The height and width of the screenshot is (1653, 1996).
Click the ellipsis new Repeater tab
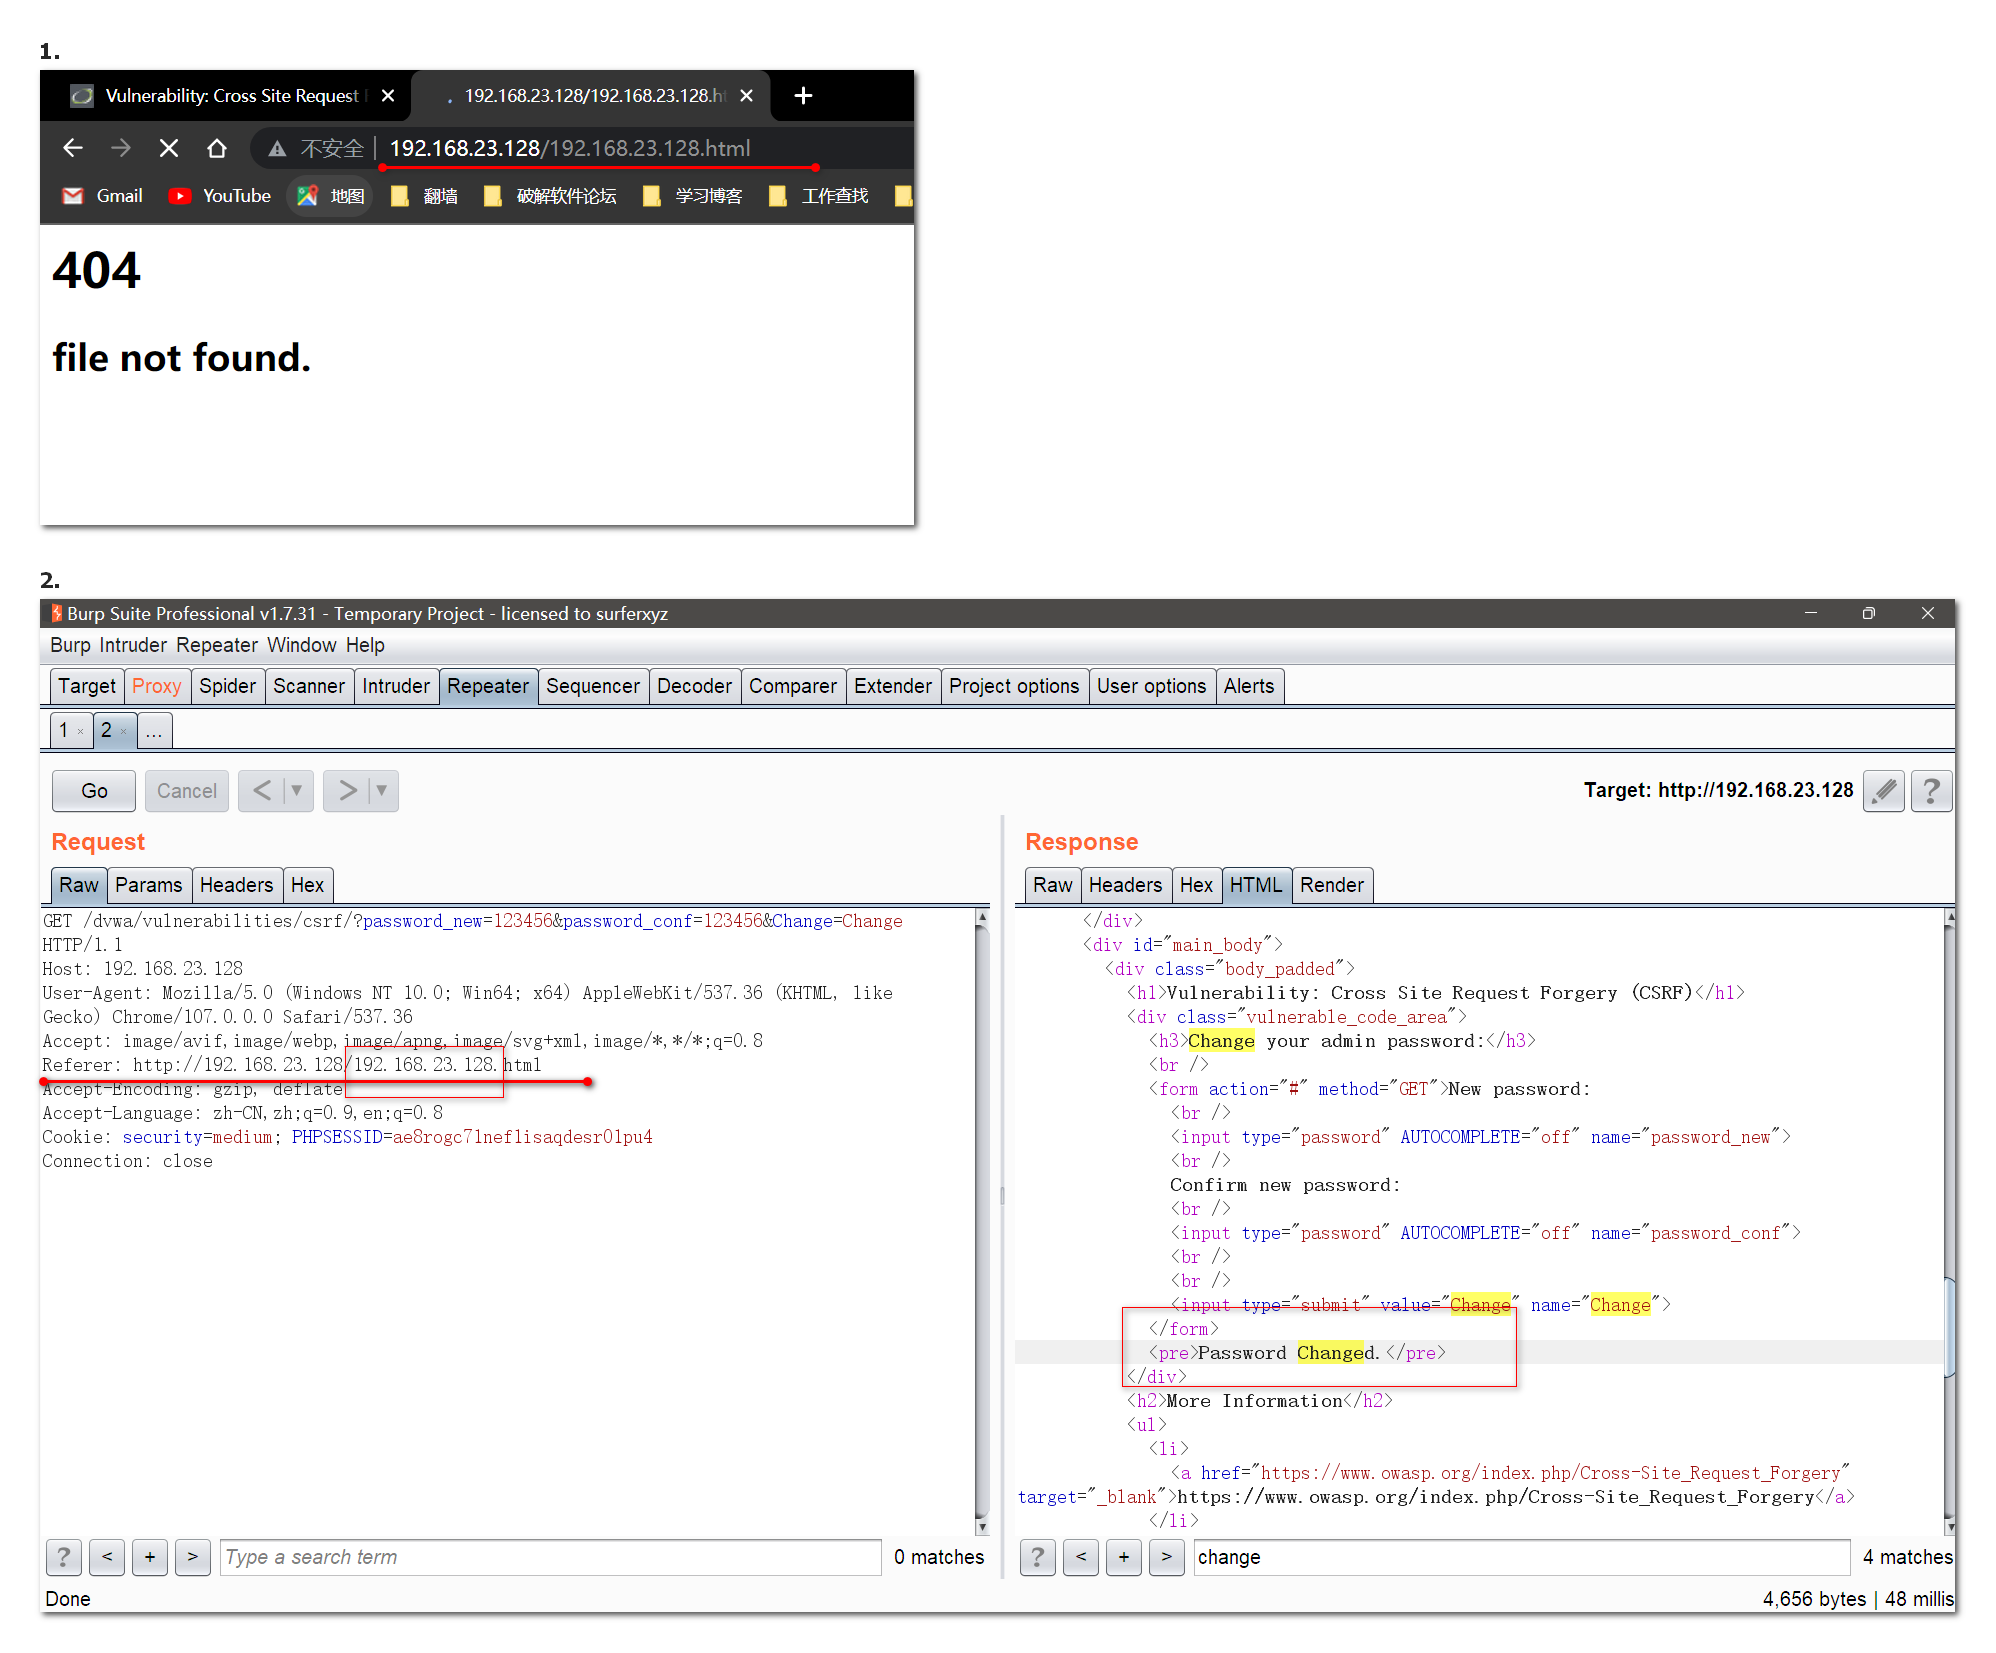click(154, 731)
